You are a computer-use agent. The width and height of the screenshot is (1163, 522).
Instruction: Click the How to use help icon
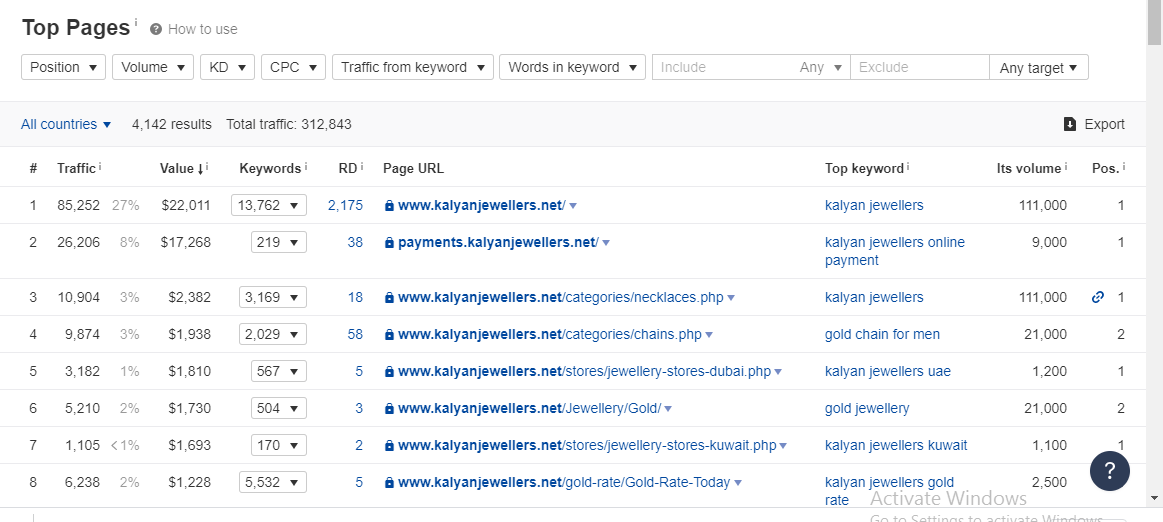point(157,30)
